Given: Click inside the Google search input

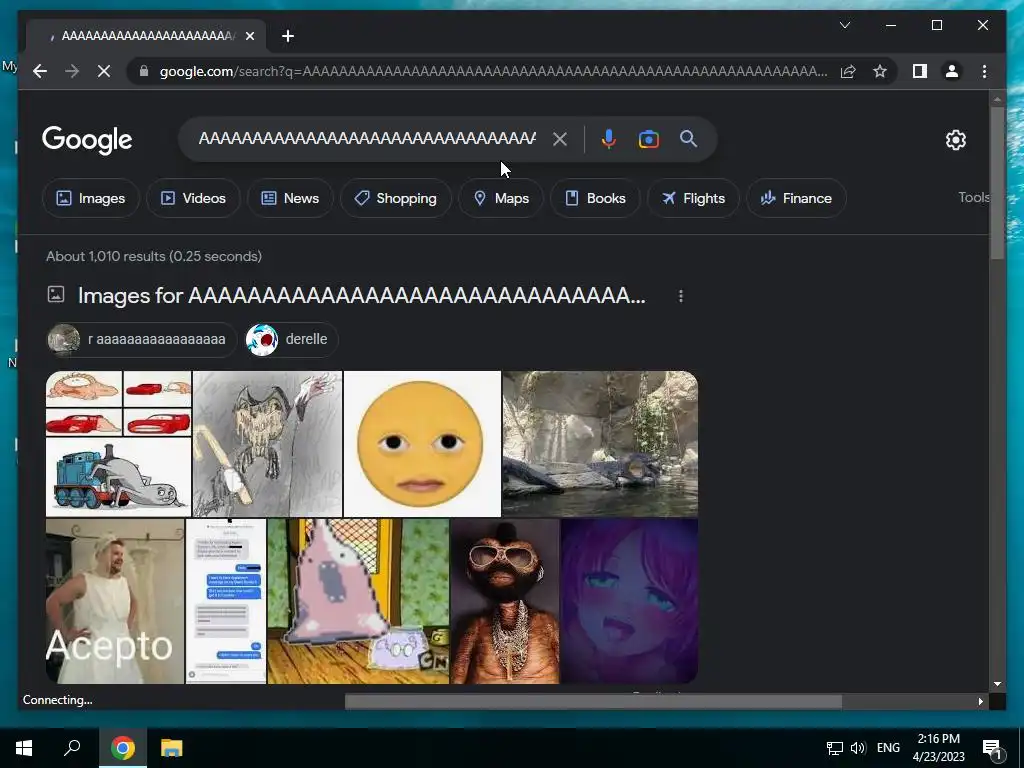Looking at the screenshot, I should [x=367, y=139].
